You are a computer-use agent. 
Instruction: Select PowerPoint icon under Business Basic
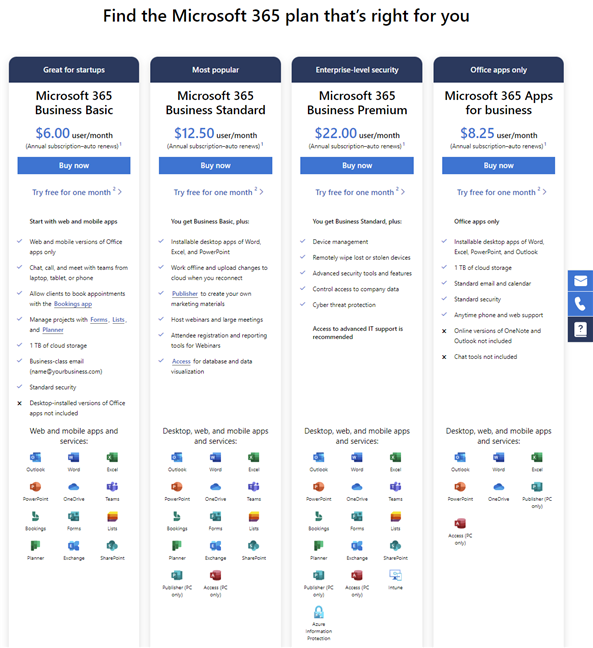(36, 486)
